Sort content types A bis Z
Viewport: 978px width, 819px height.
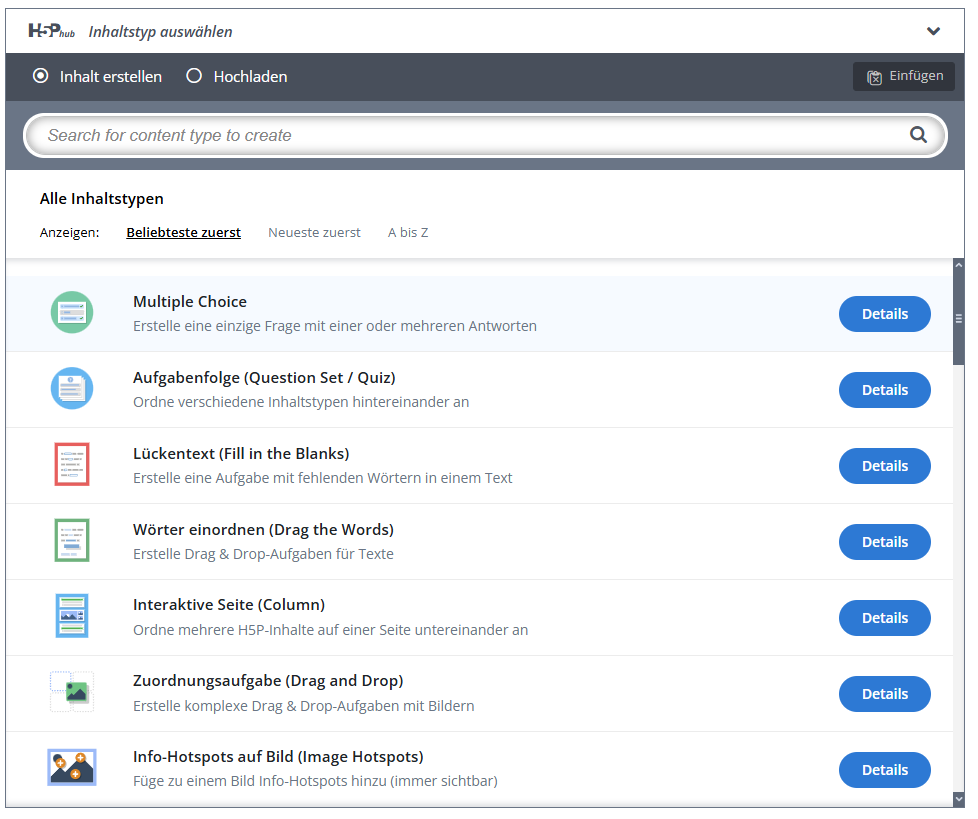click(408, 232)
